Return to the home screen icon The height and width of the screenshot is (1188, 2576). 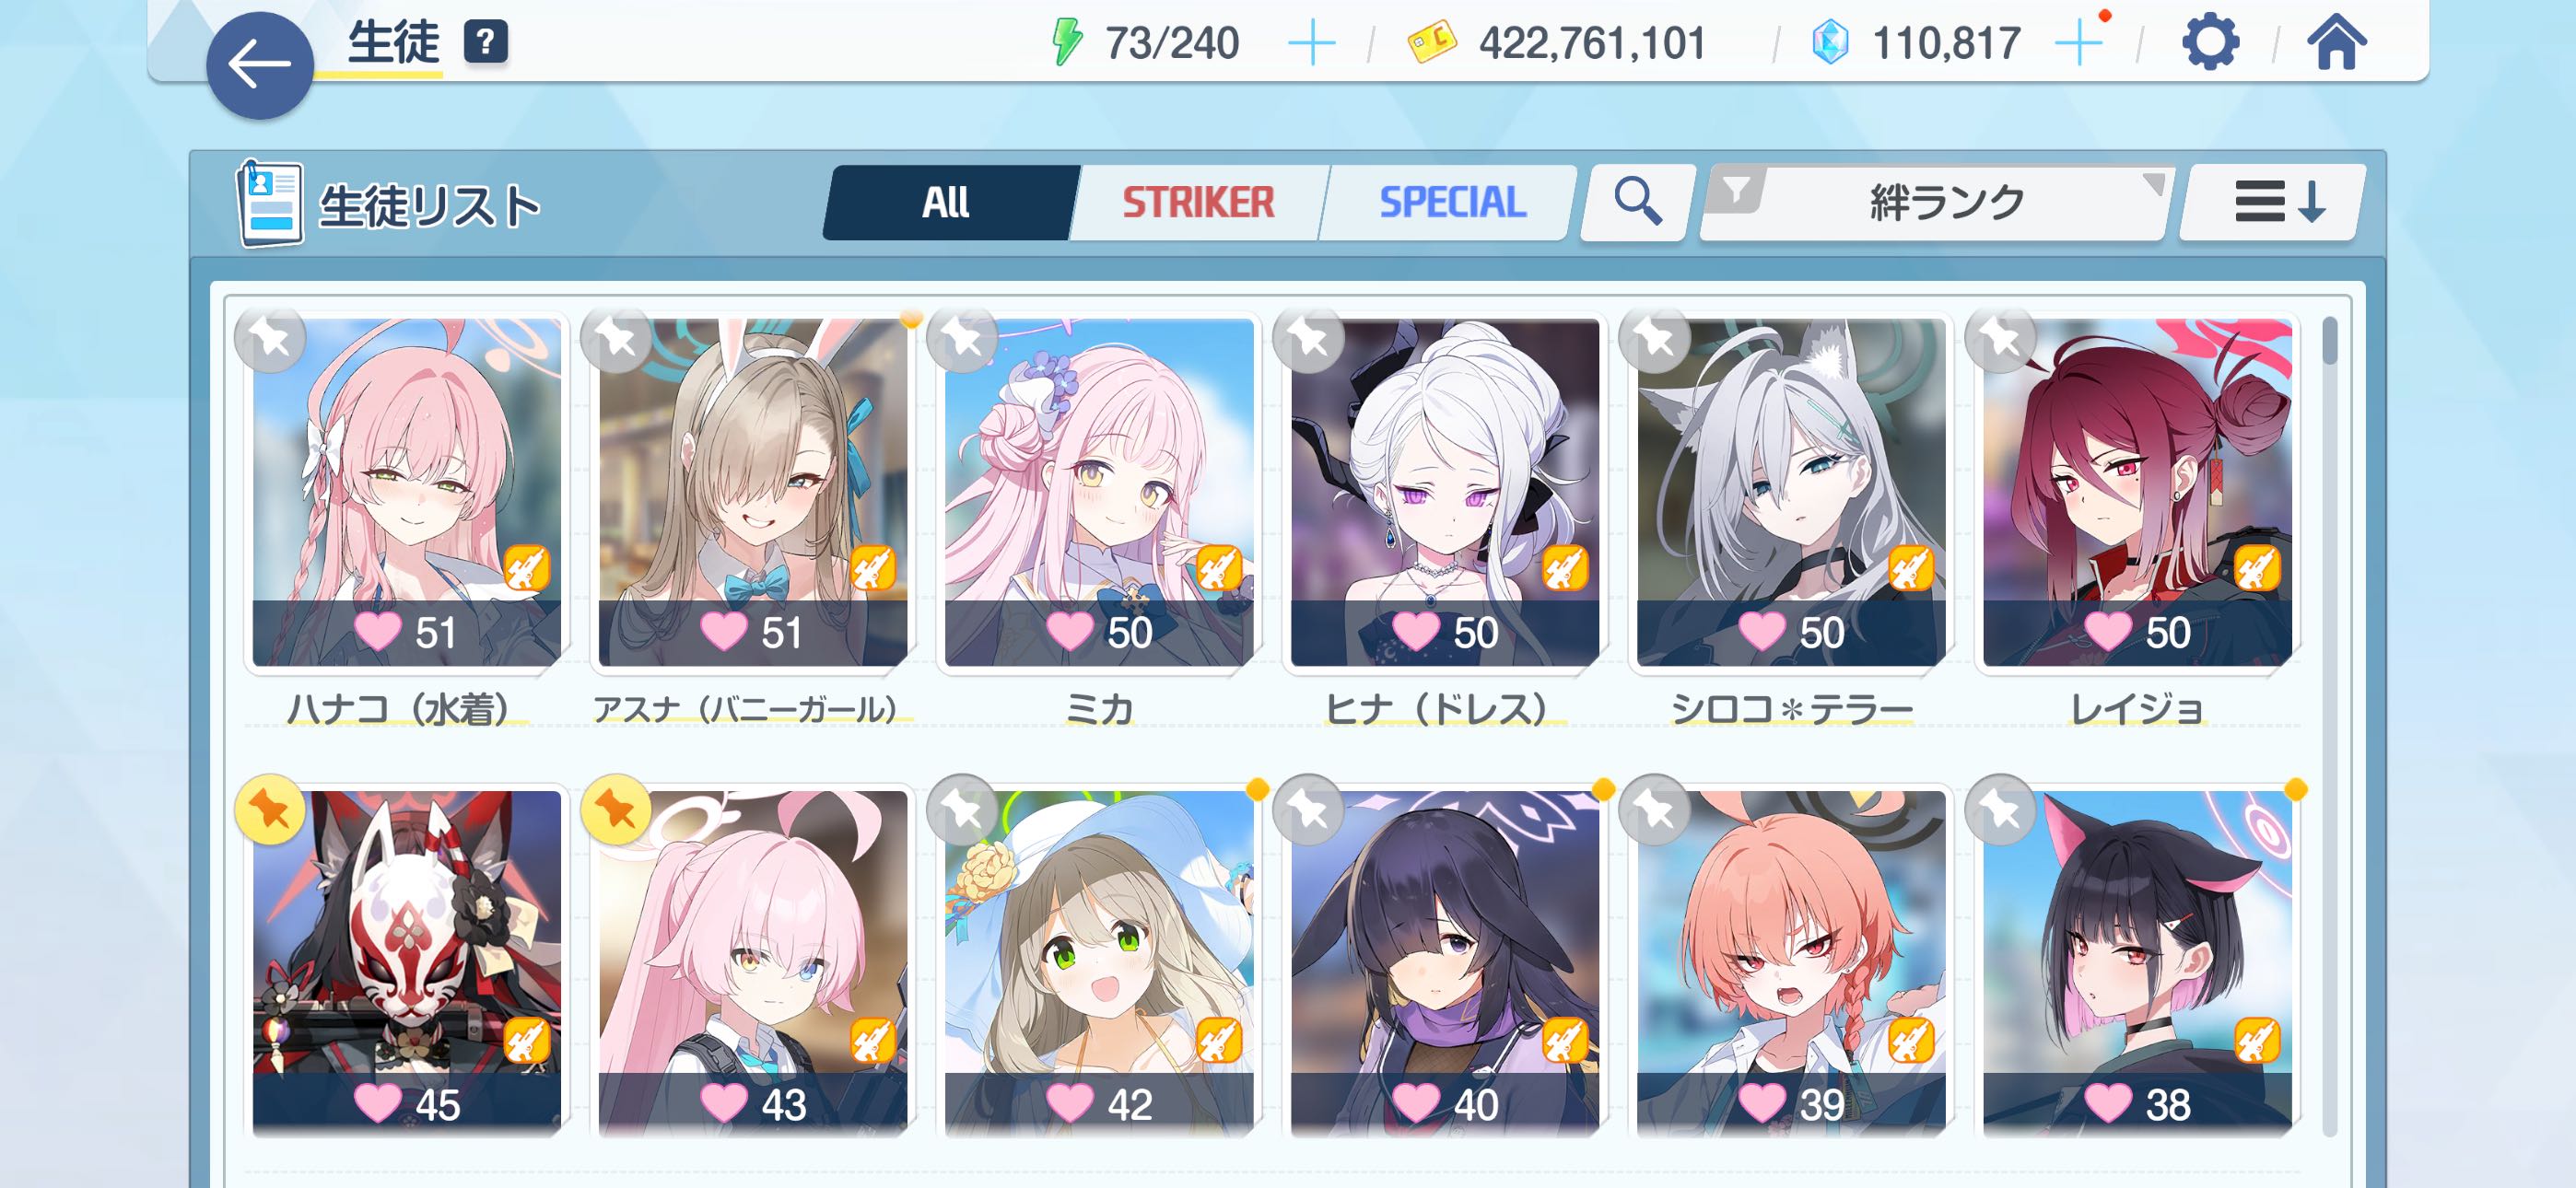coord(2336,43)
